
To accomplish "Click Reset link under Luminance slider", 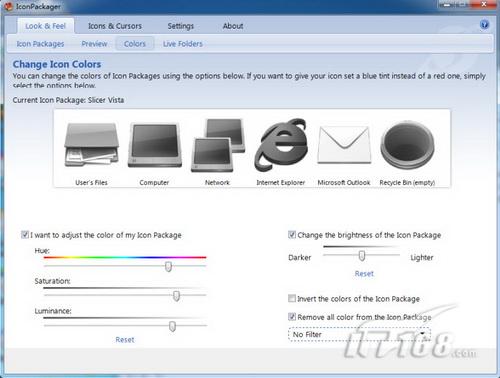I will click(x=125, y=340).
